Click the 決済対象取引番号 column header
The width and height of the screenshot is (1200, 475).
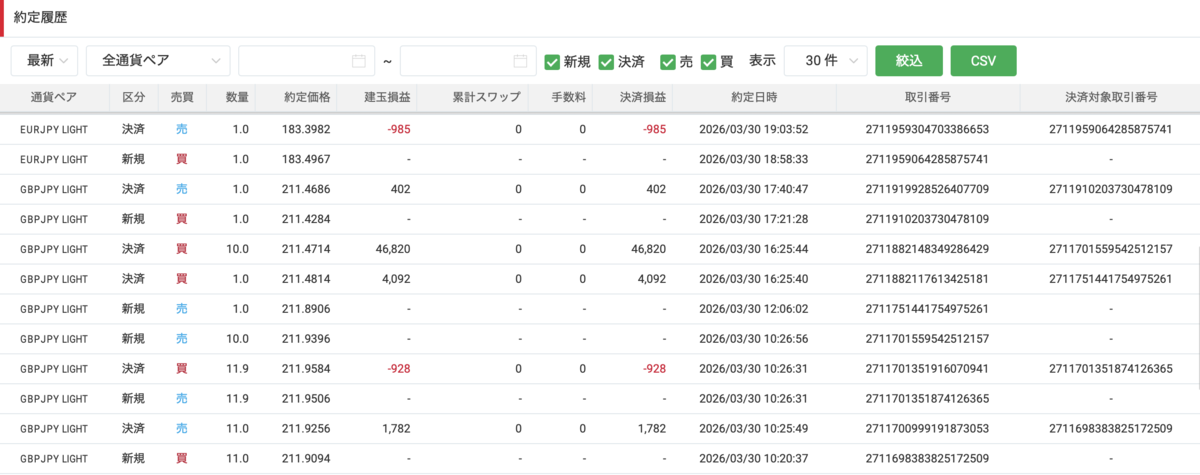1111,98
